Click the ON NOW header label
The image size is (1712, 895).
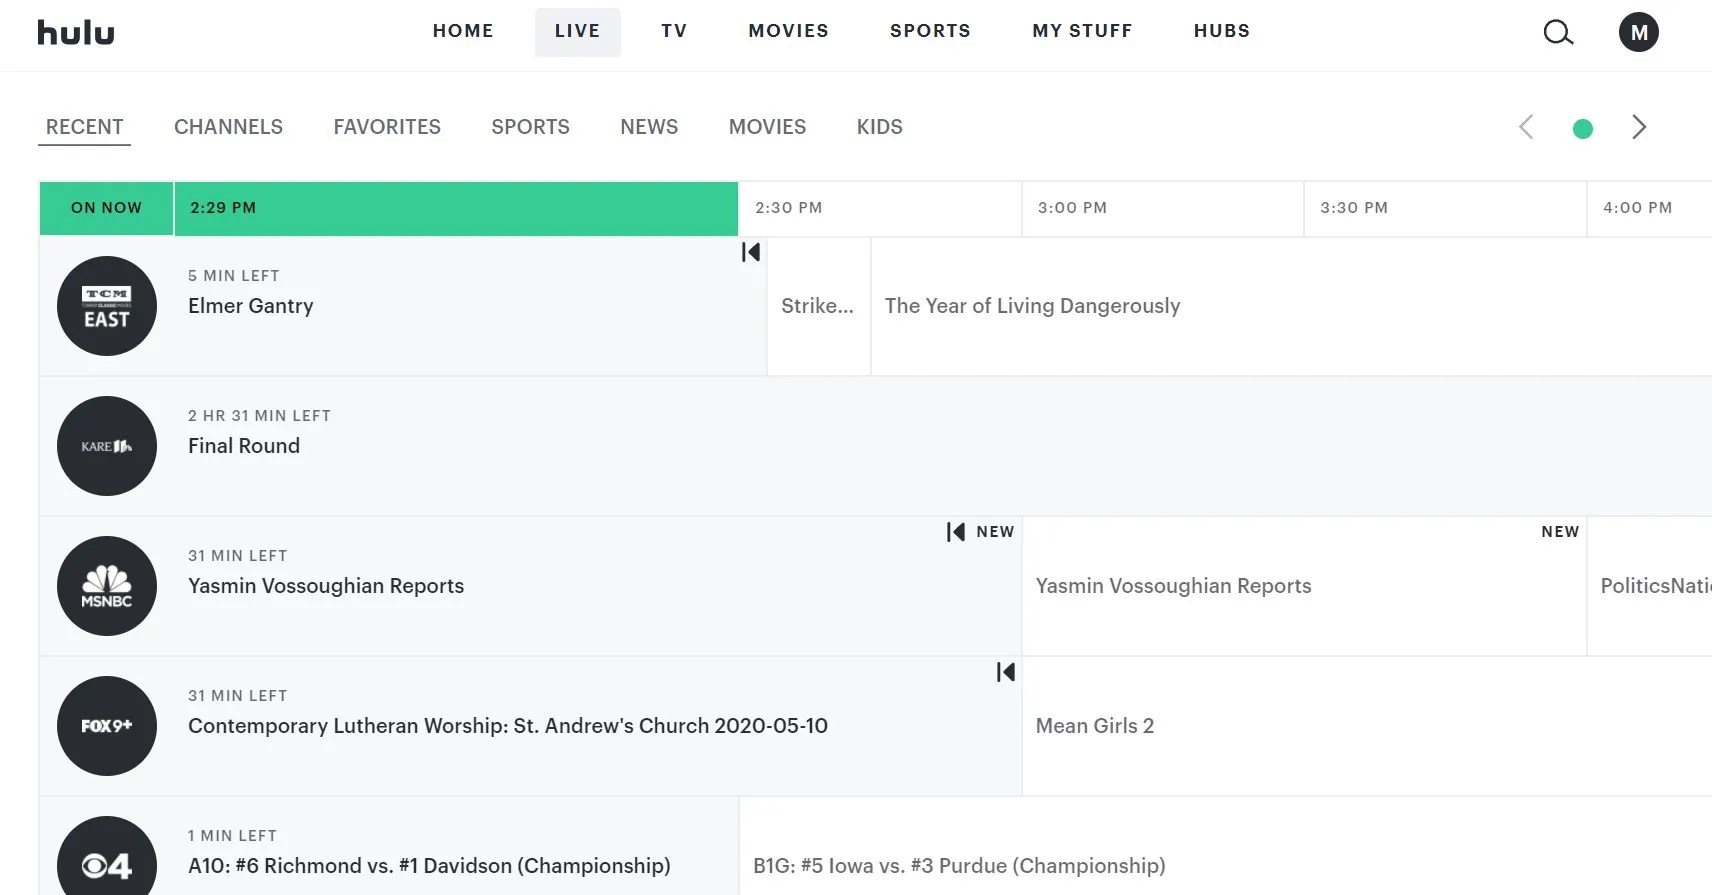point(106,208)
